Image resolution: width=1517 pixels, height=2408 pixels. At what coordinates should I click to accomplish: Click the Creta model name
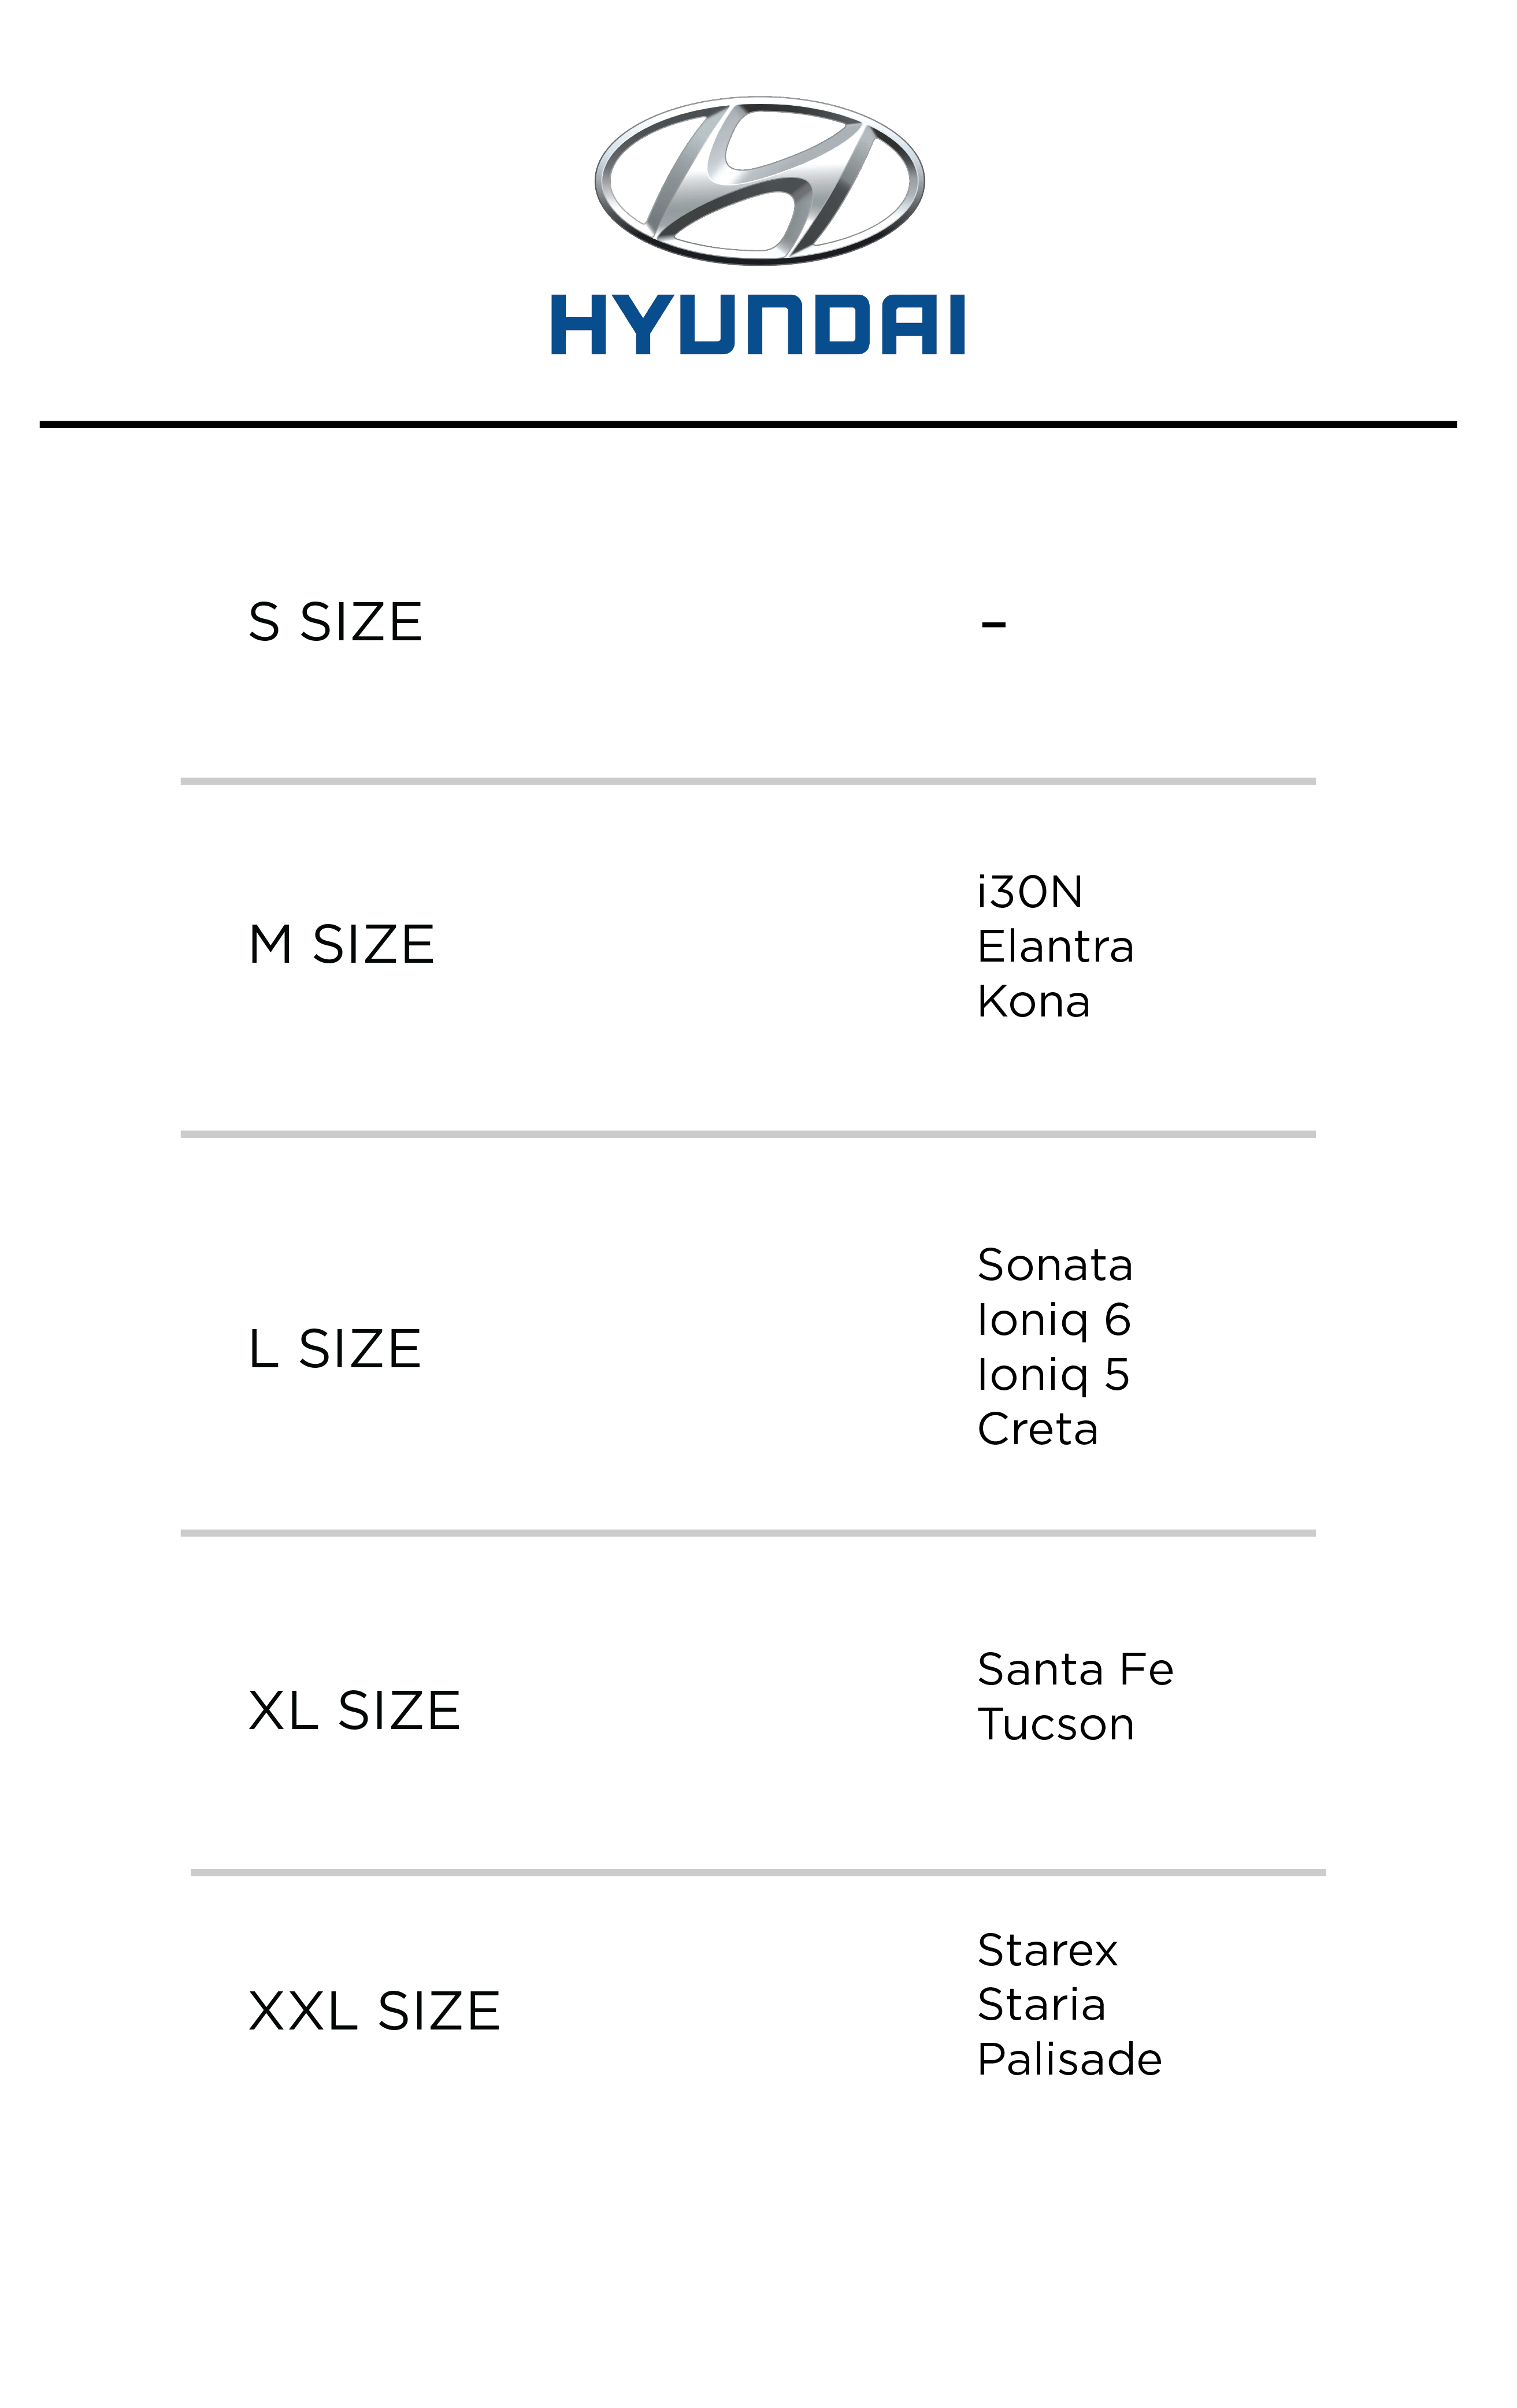point(1037,1430)
